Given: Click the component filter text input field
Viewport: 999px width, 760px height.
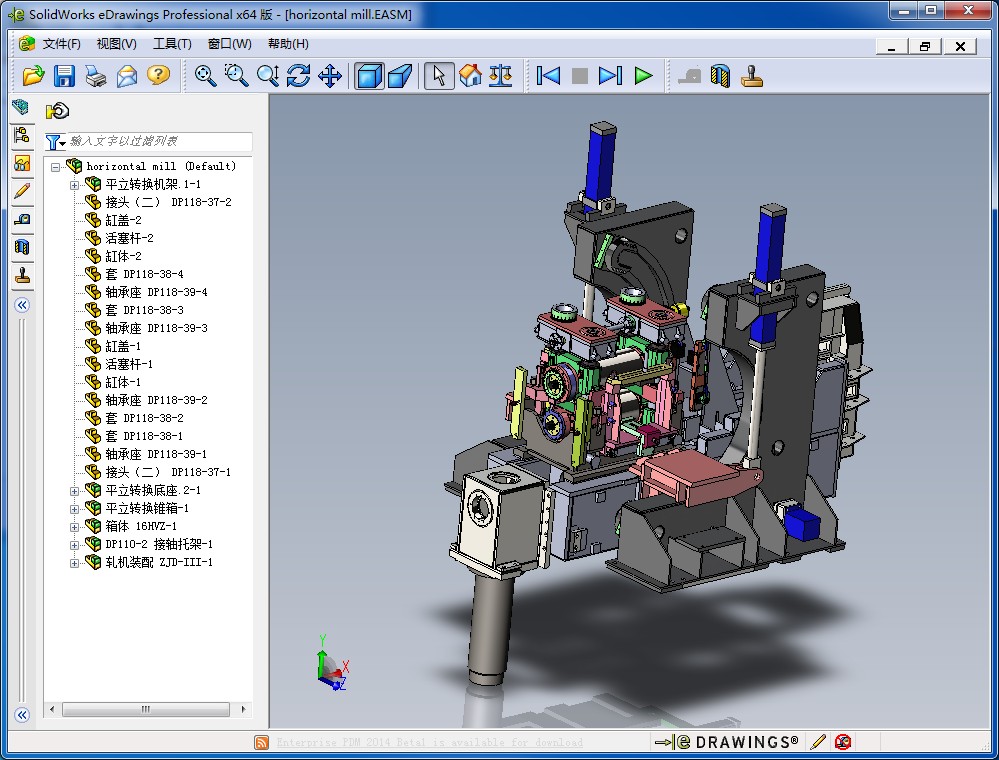Looking at the screenshot, I should coord(158,142).
